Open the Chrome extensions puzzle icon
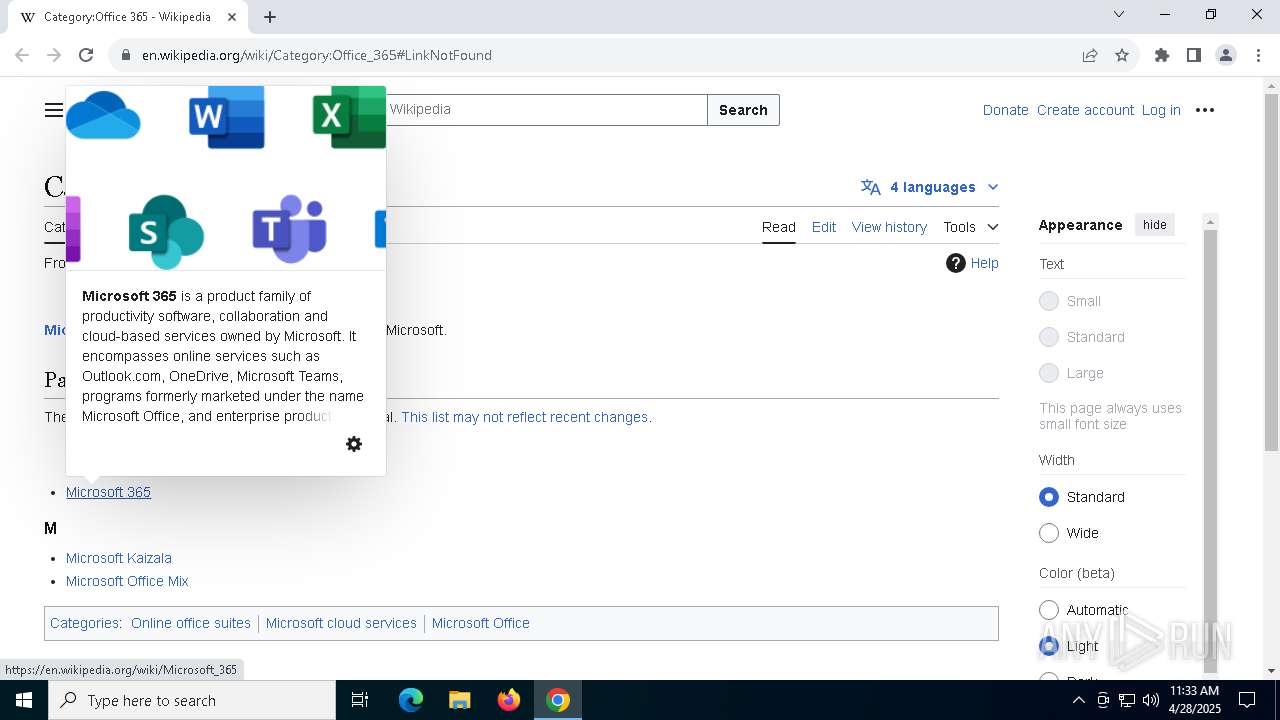1280x720 pixels. point(1162,55)
